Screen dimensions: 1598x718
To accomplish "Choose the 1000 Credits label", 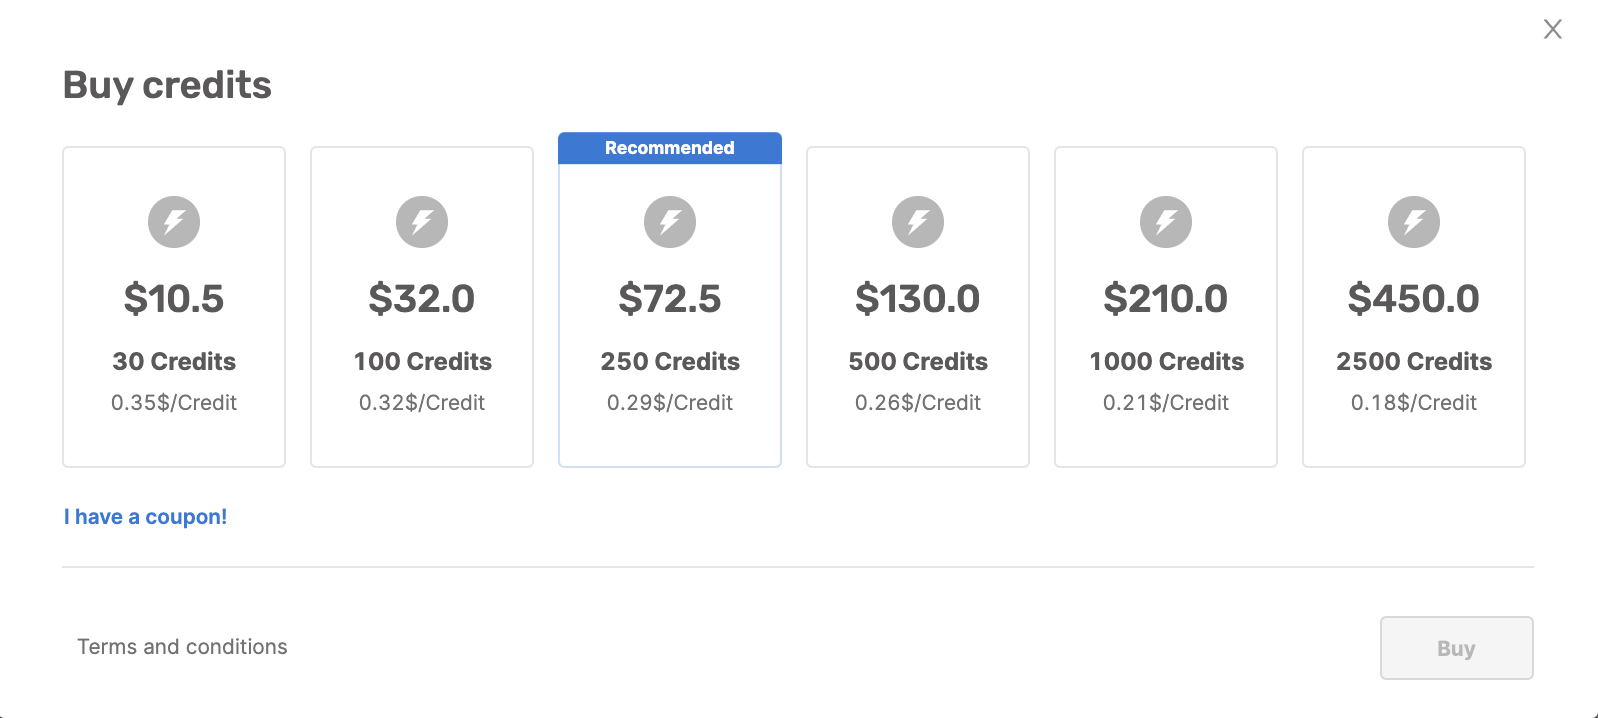I will (1166, 361).
